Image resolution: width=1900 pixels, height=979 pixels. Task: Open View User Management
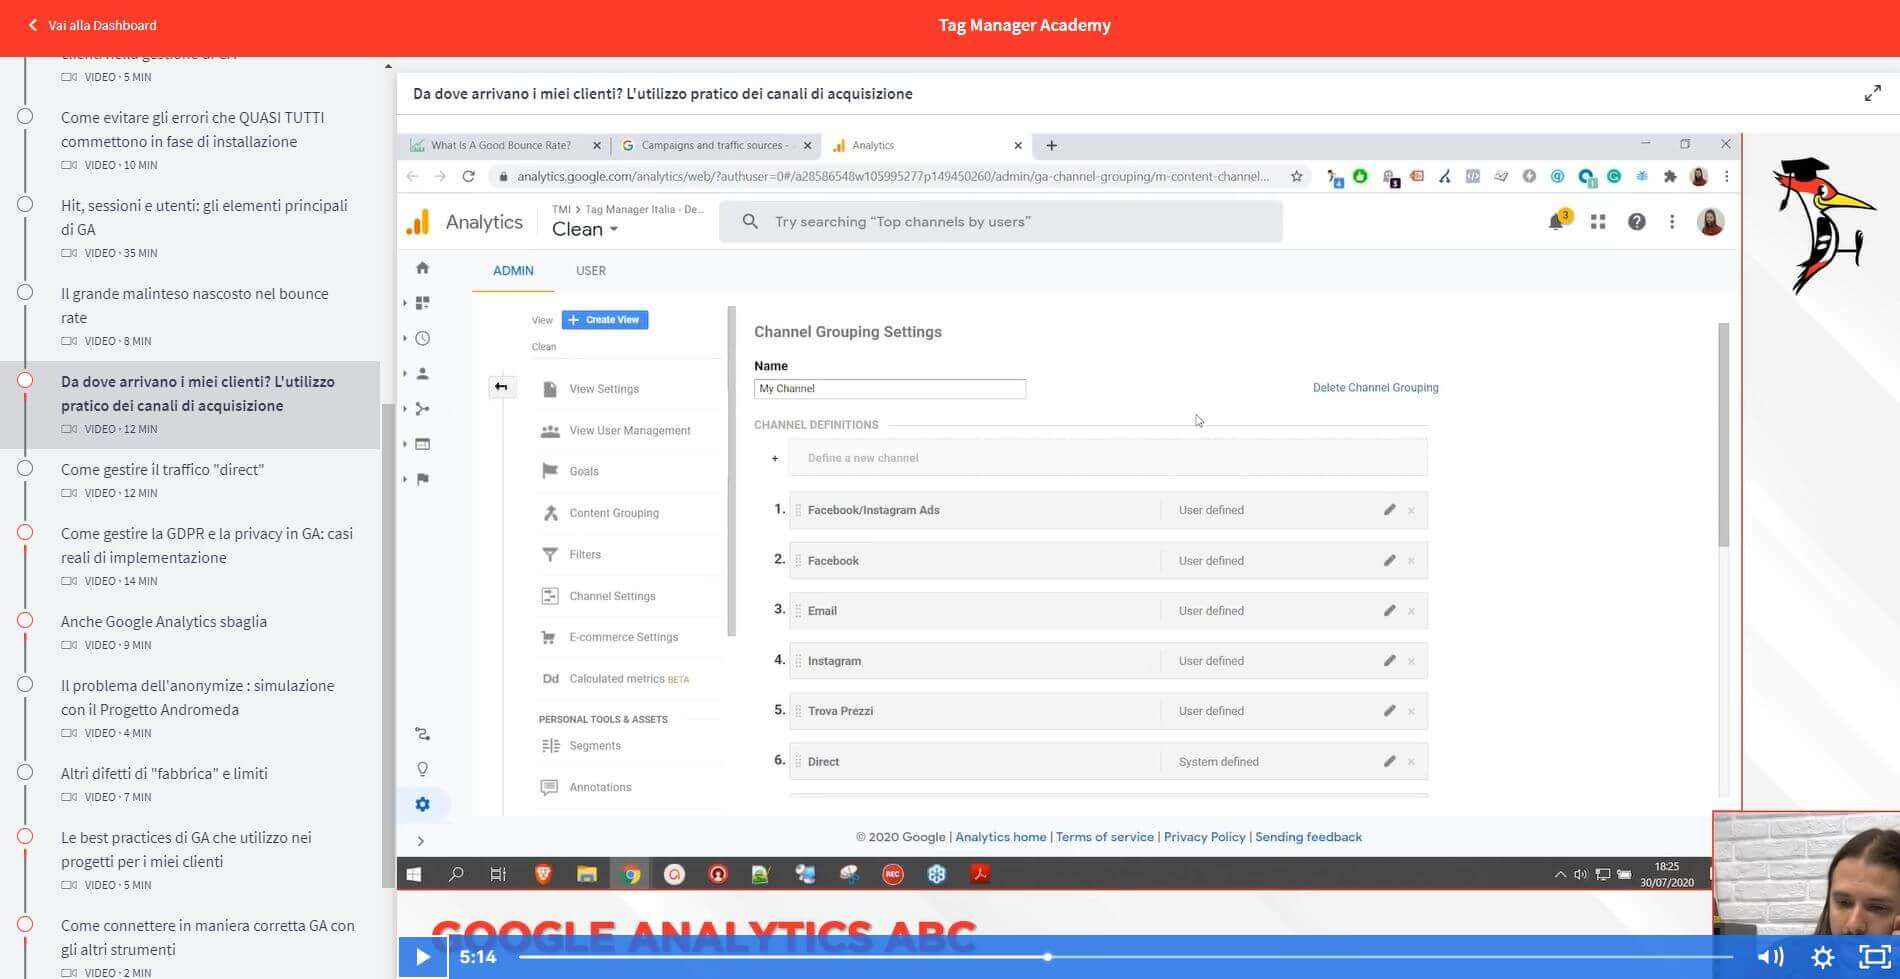tap(629, 431)
